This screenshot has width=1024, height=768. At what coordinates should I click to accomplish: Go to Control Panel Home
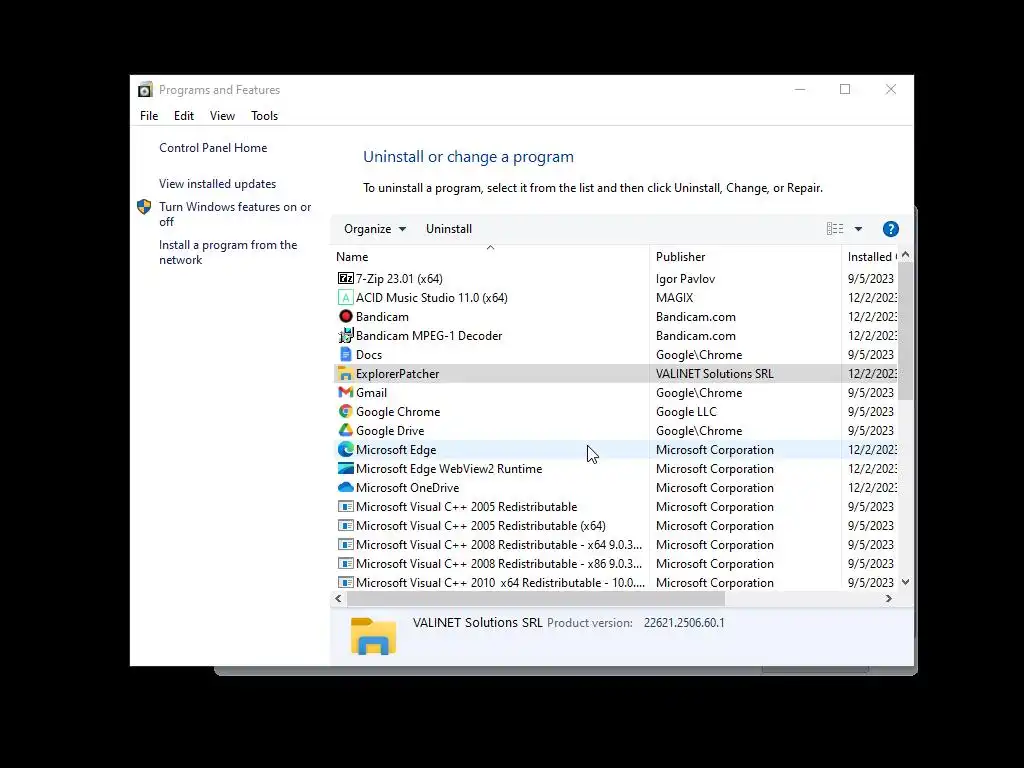pos(213,148)
